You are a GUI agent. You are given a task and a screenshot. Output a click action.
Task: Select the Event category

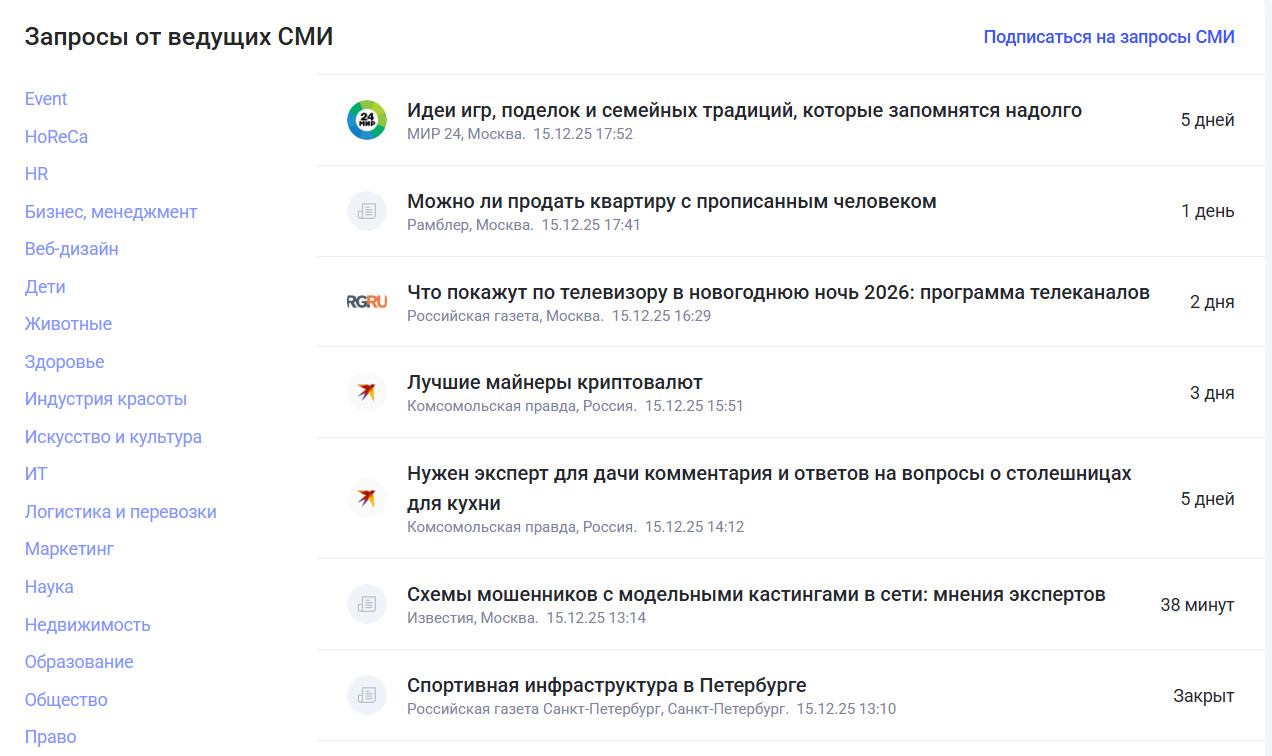46,99
